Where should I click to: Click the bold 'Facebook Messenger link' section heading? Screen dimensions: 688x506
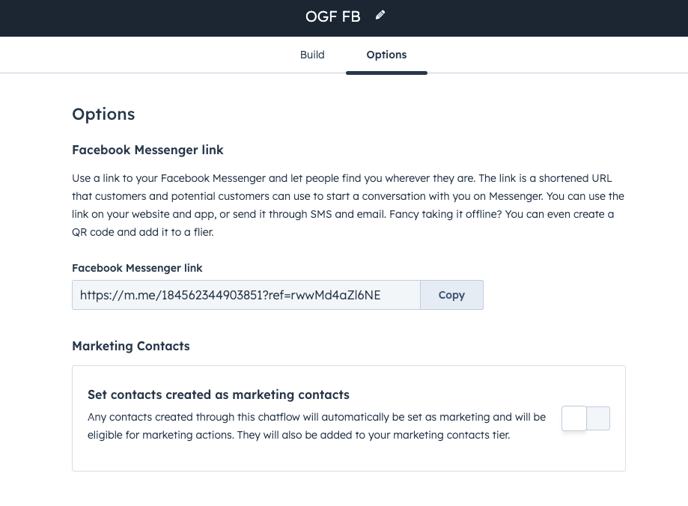148,150
